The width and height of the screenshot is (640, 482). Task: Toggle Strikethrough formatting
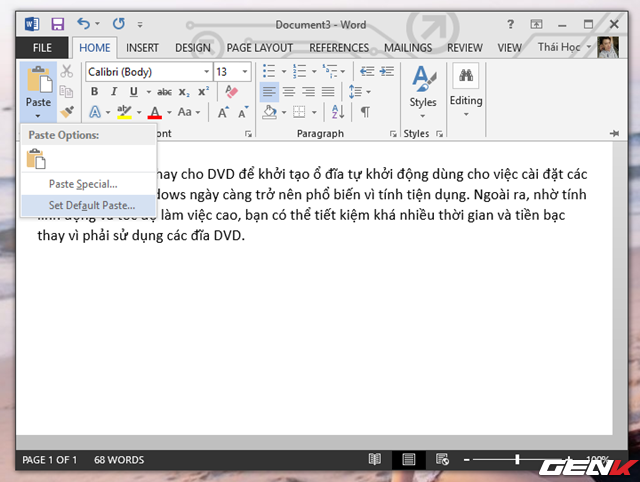click(164, 92)
